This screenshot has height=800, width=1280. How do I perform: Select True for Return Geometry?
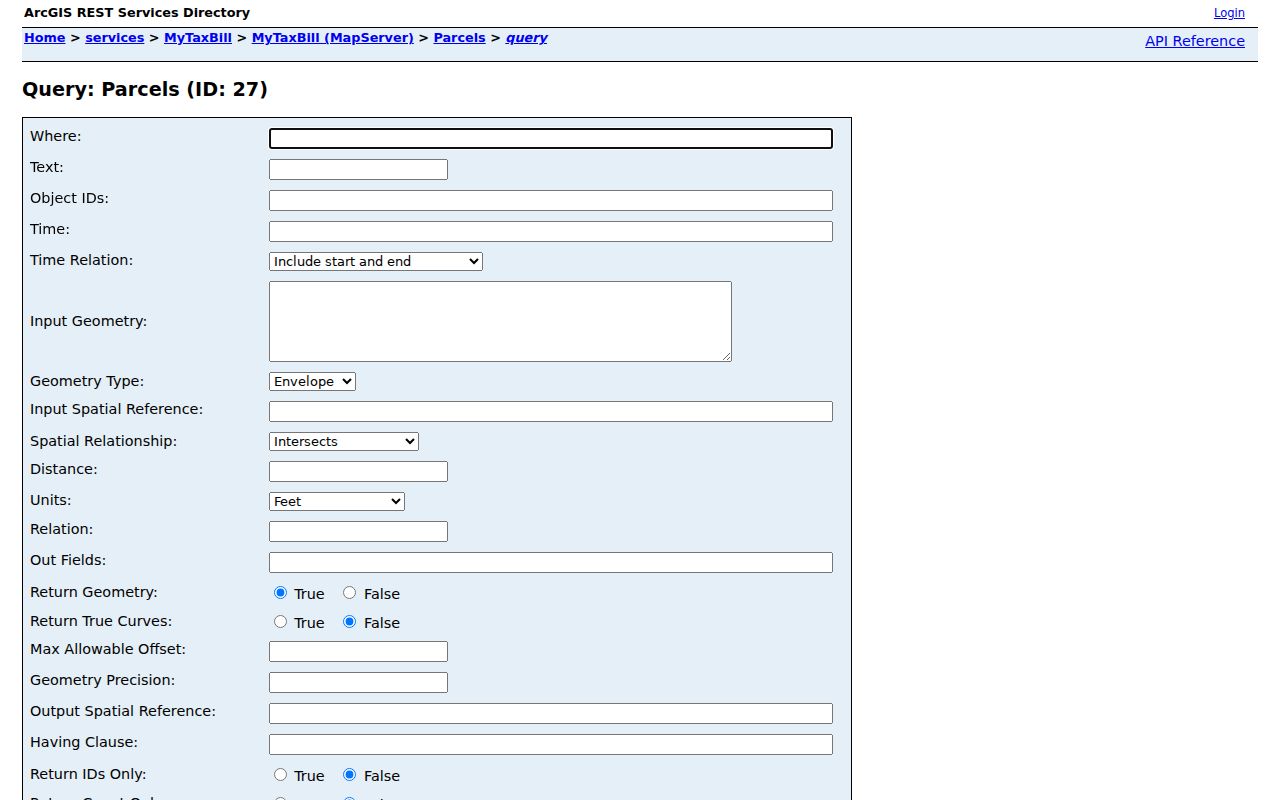pos(280,593)
